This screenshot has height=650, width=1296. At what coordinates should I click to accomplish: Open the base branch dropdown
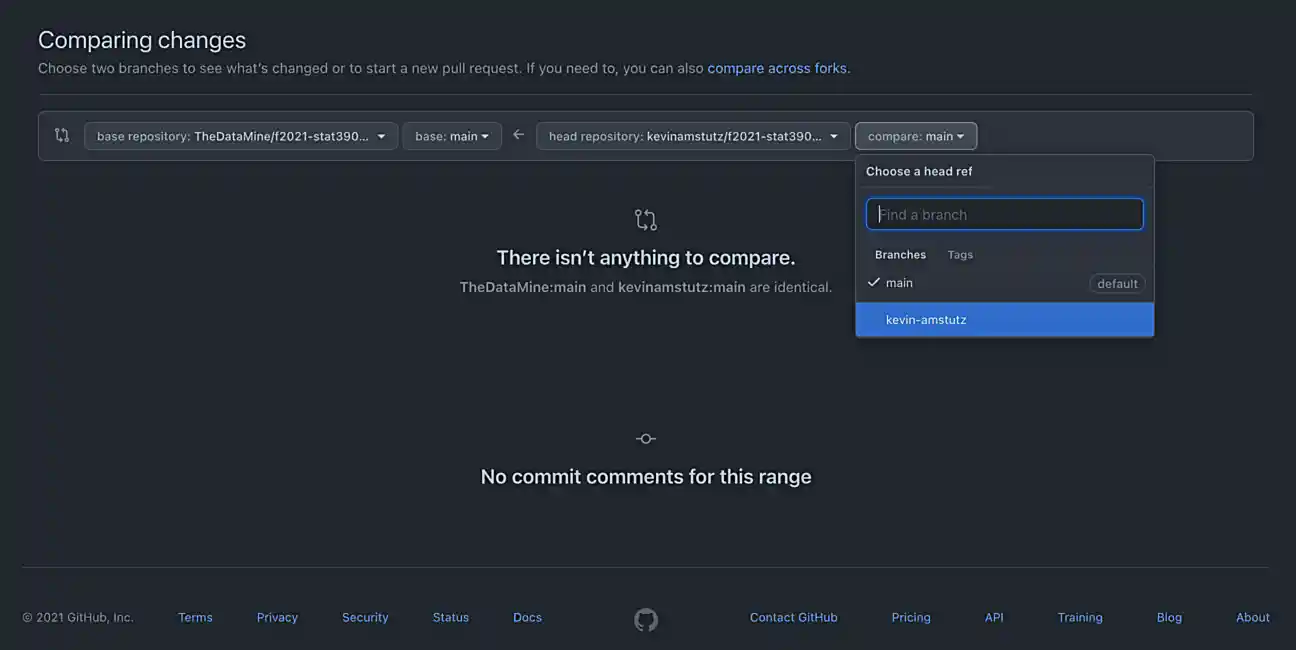(452, 135)
